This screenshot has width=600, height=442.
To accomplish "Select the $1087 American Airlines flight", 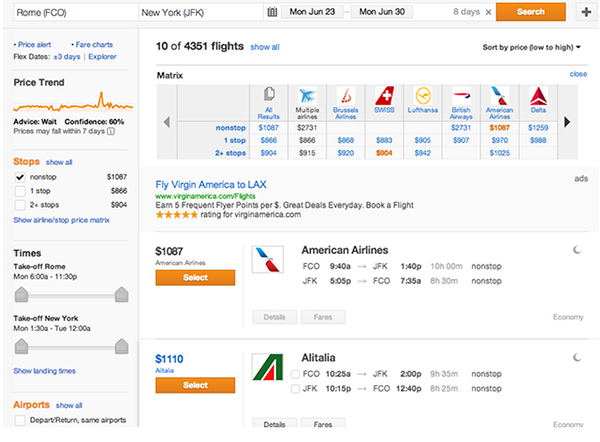I will (195, 277).
